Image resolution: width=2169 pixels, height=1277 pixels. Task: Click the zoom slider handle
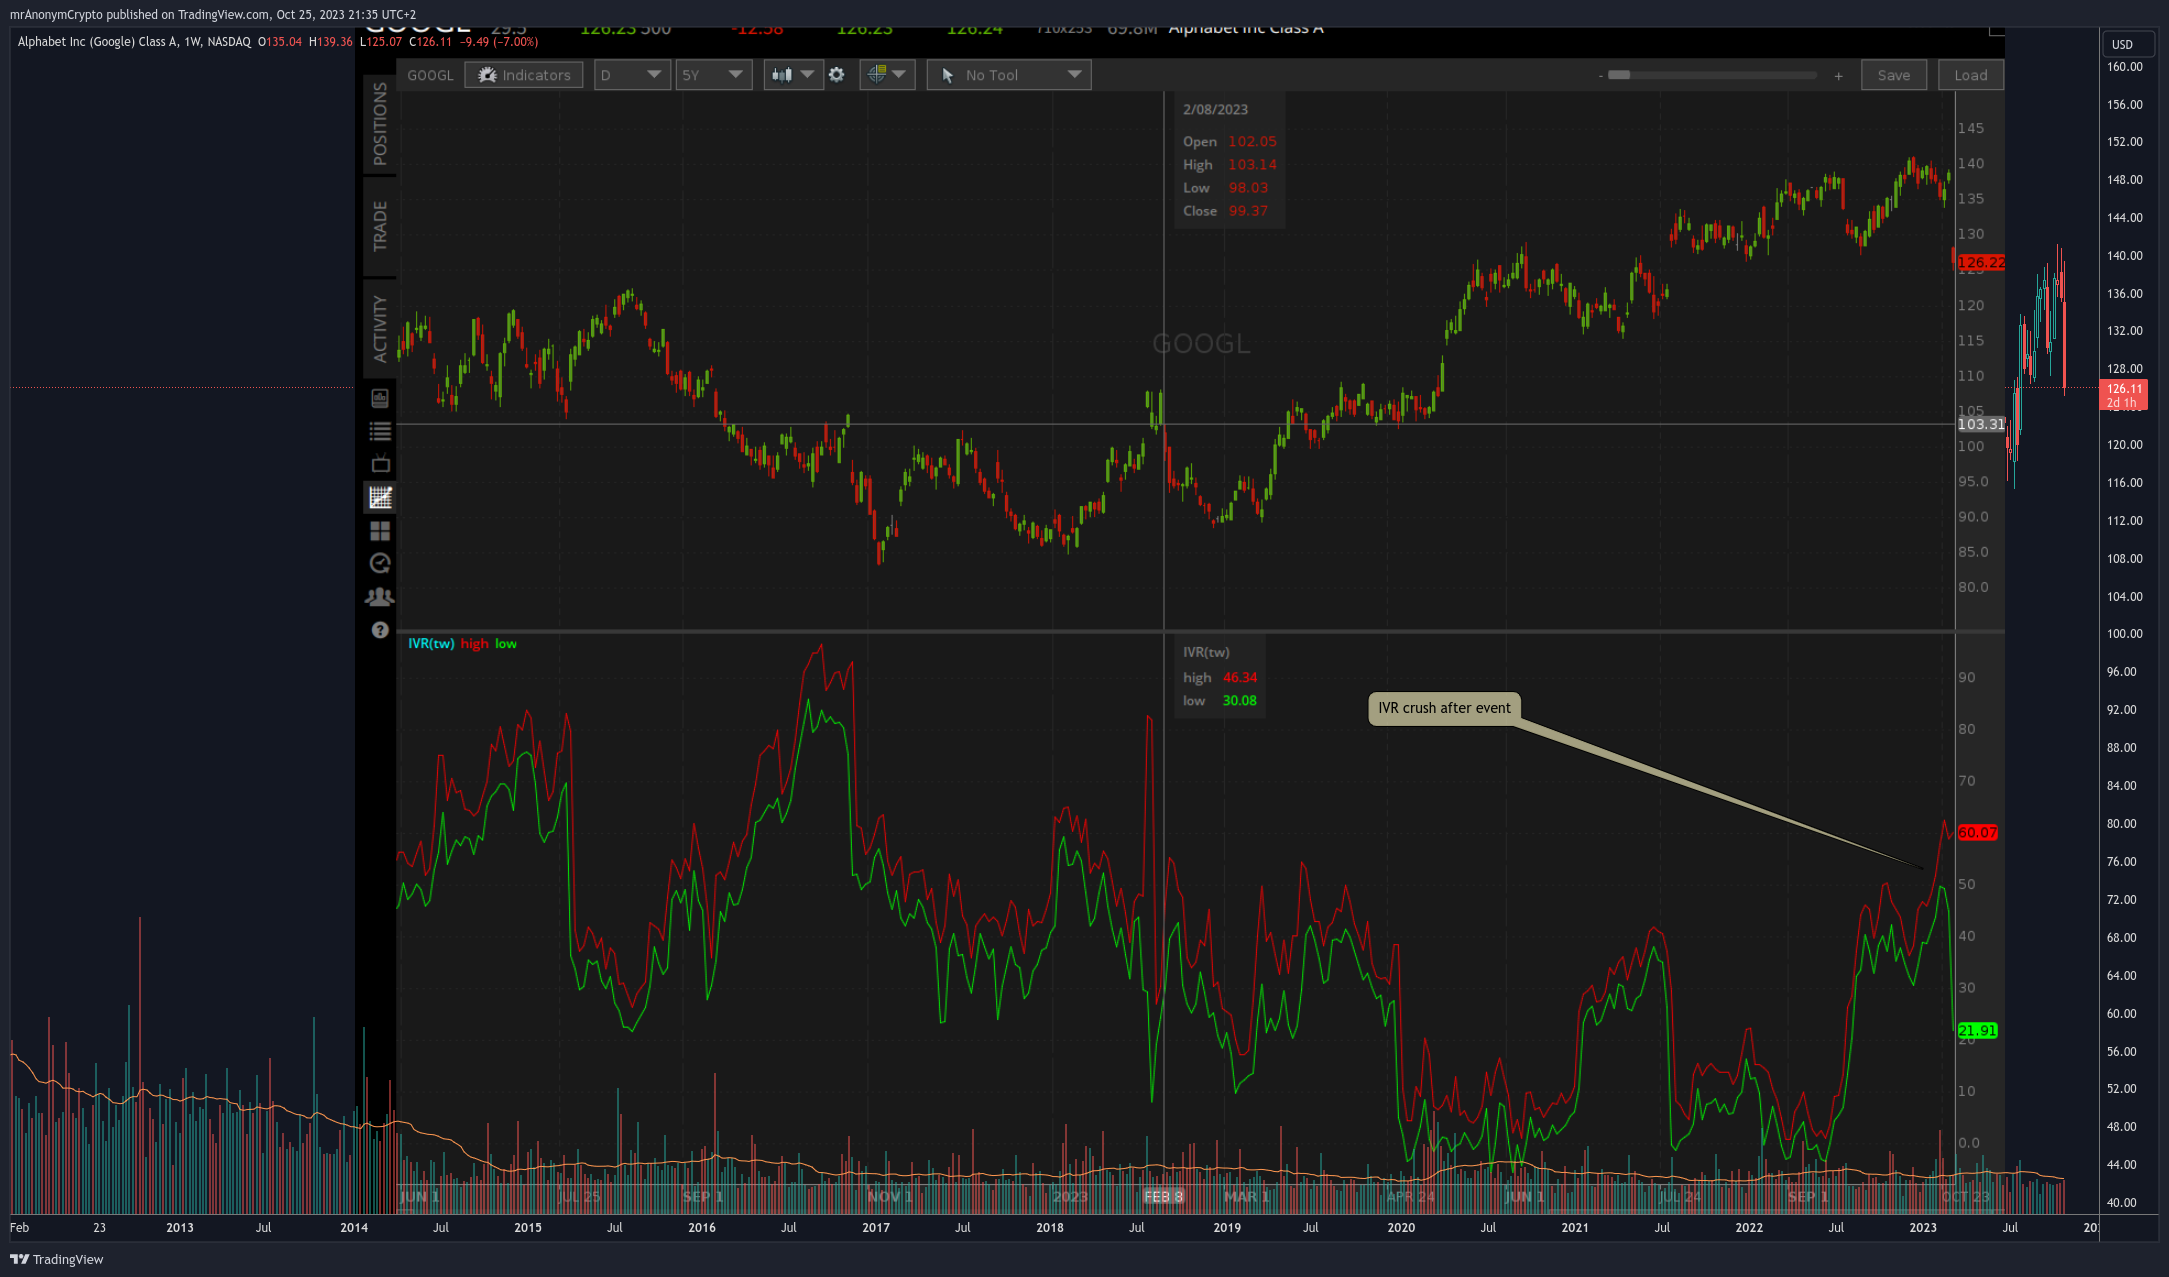click(x=1619, y=75)
